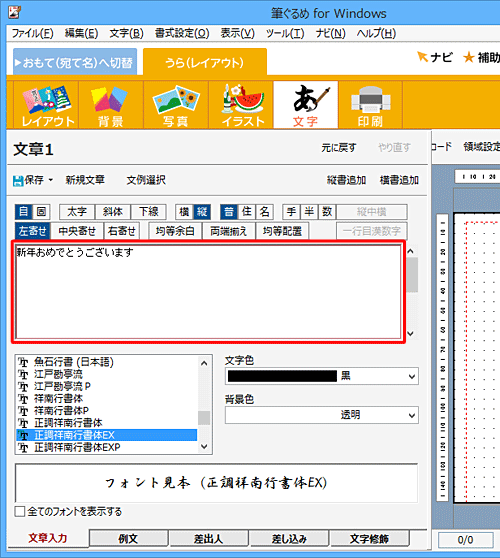
Task: Select 右寄せ right alignment
Action: point(122,231)
